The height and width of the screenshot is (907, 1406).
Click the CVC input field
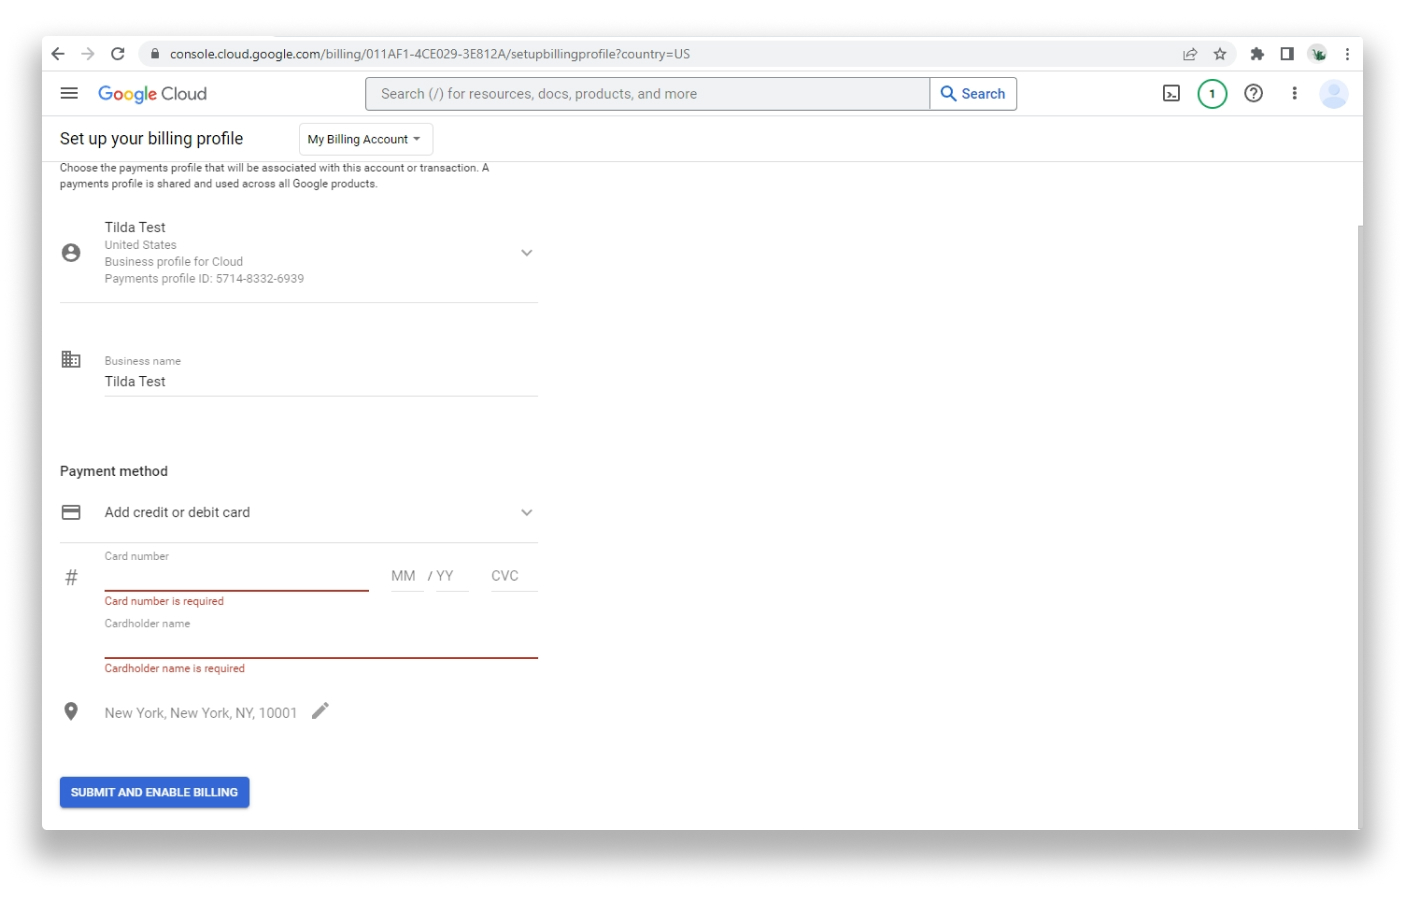click(513, 576)
